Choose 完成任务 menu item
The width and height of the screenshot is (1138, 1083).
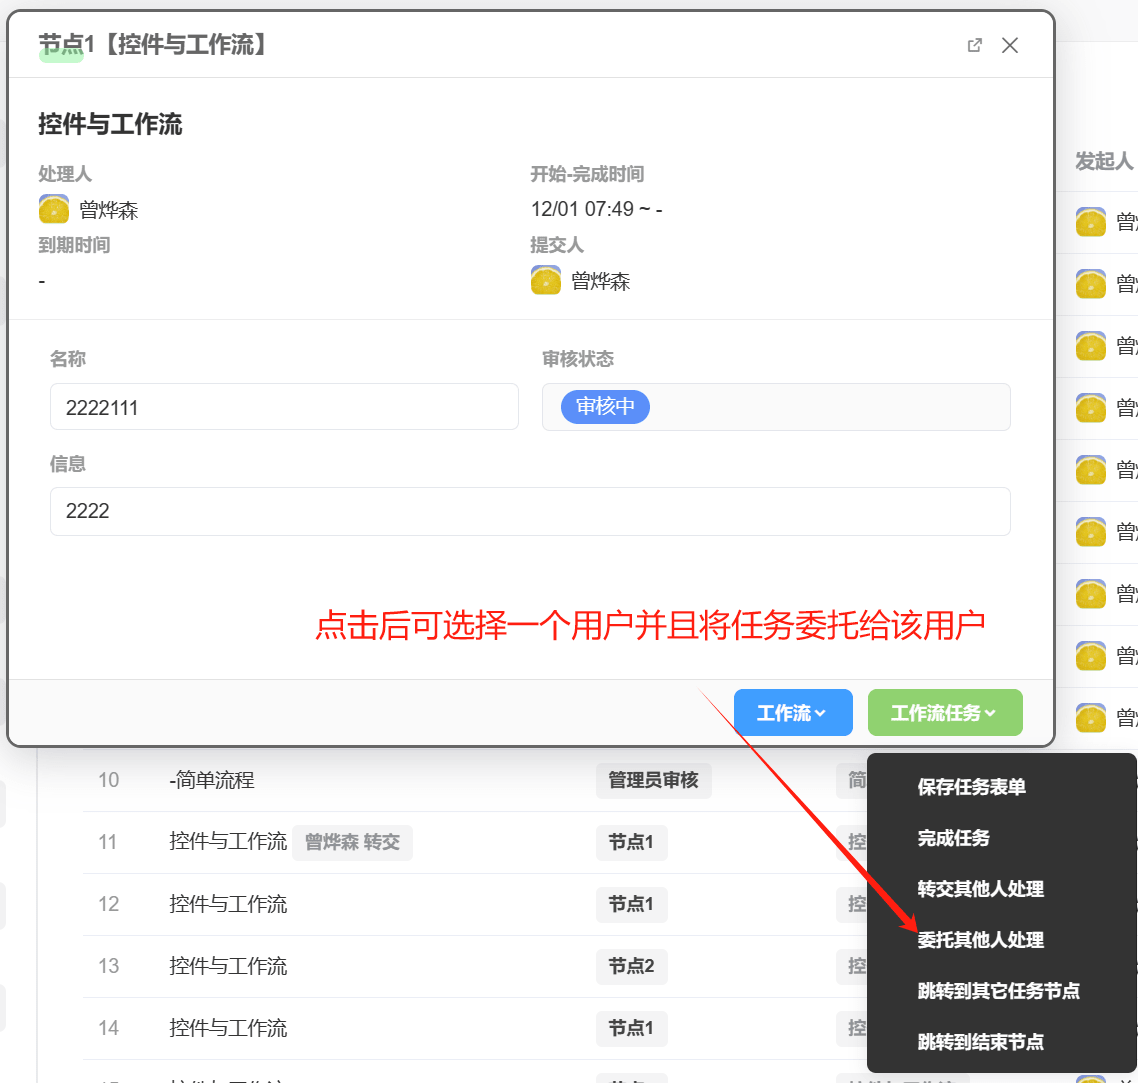click(953, 838)
